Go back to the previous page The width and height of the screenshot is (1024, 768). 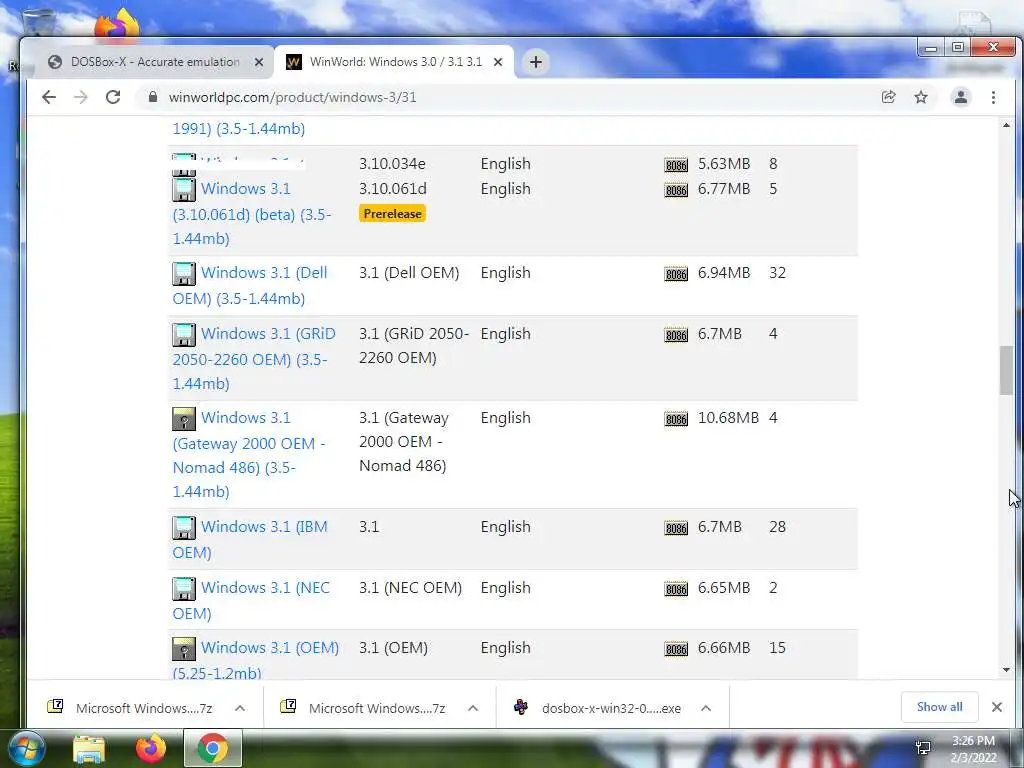49,97
